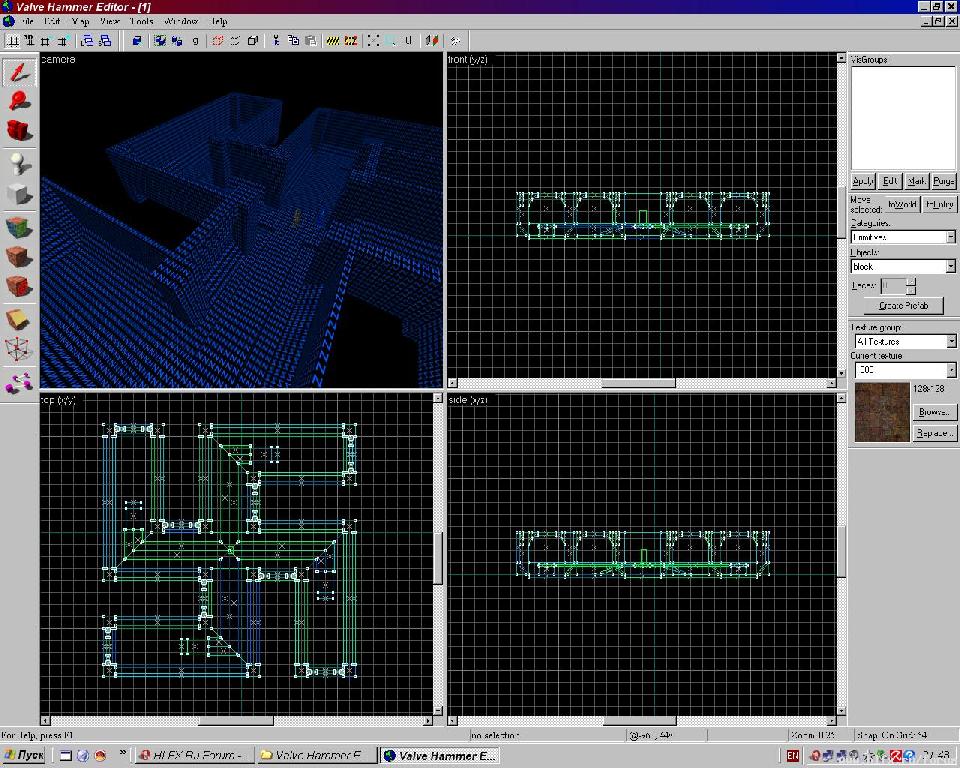Increase the Faces value with up arrow

[911, 282]
